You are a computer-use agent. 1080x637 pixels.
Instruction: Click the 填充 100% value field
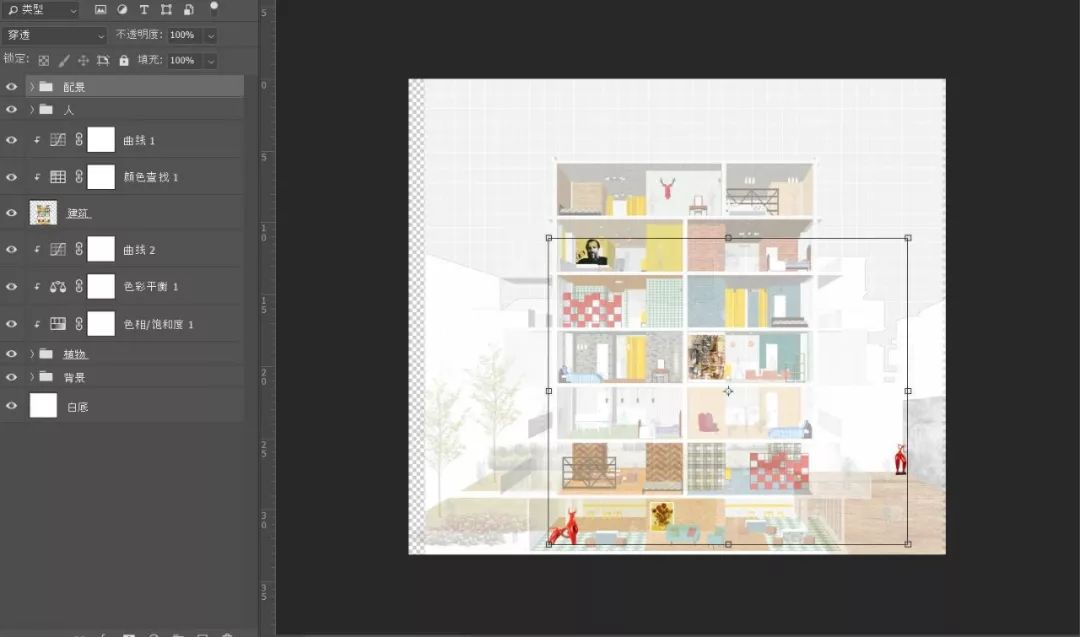point(185,61)
